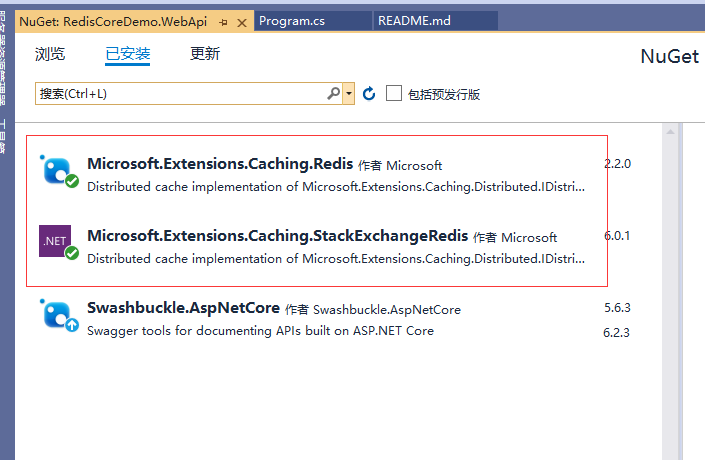This screenshot has width=705, height=460.
Task: Enable 包括预发行版 prerelease checkbox
Action: coord(394,93)
